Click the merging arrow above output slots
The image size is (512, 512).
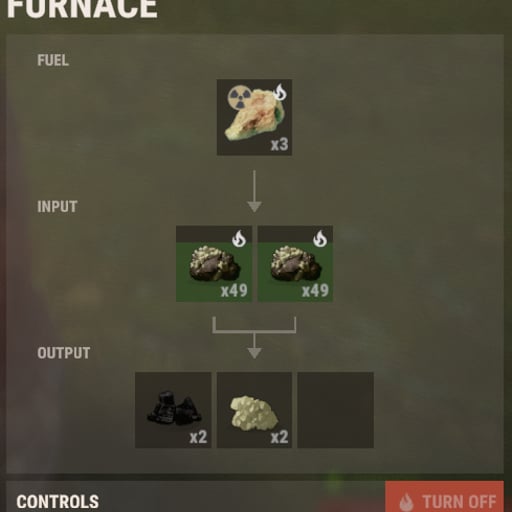(254, 338)
